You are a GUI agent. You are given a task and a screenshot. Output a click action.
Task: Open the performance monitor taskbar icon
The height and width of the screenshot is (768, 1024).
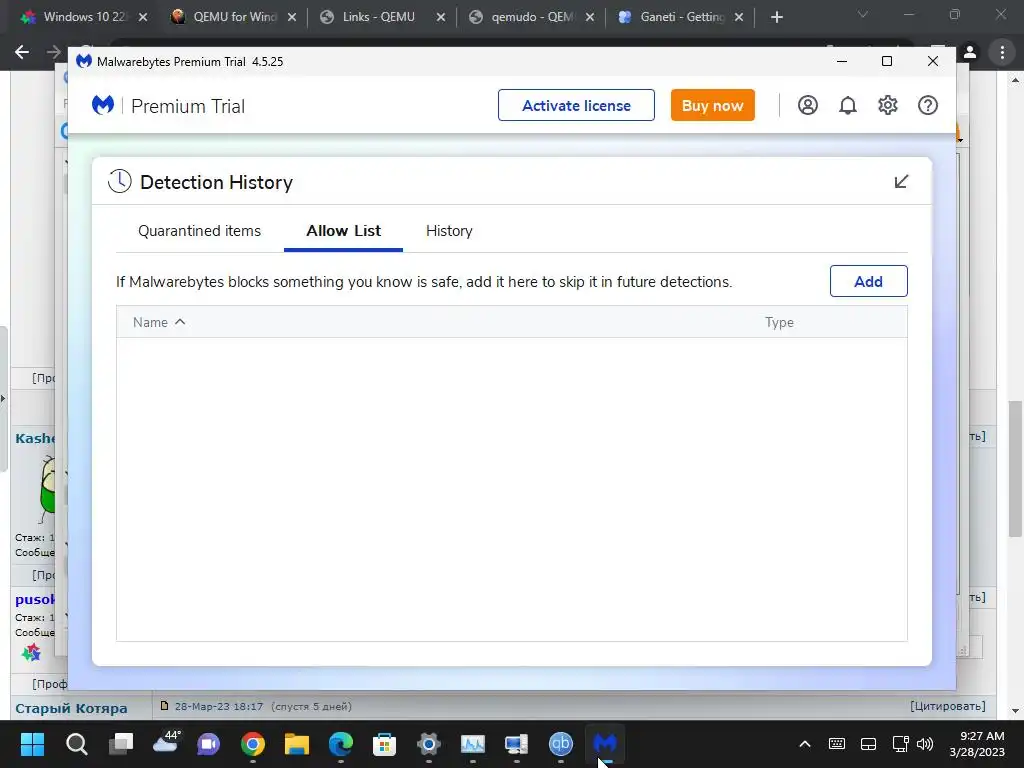(x=473, y=744)
